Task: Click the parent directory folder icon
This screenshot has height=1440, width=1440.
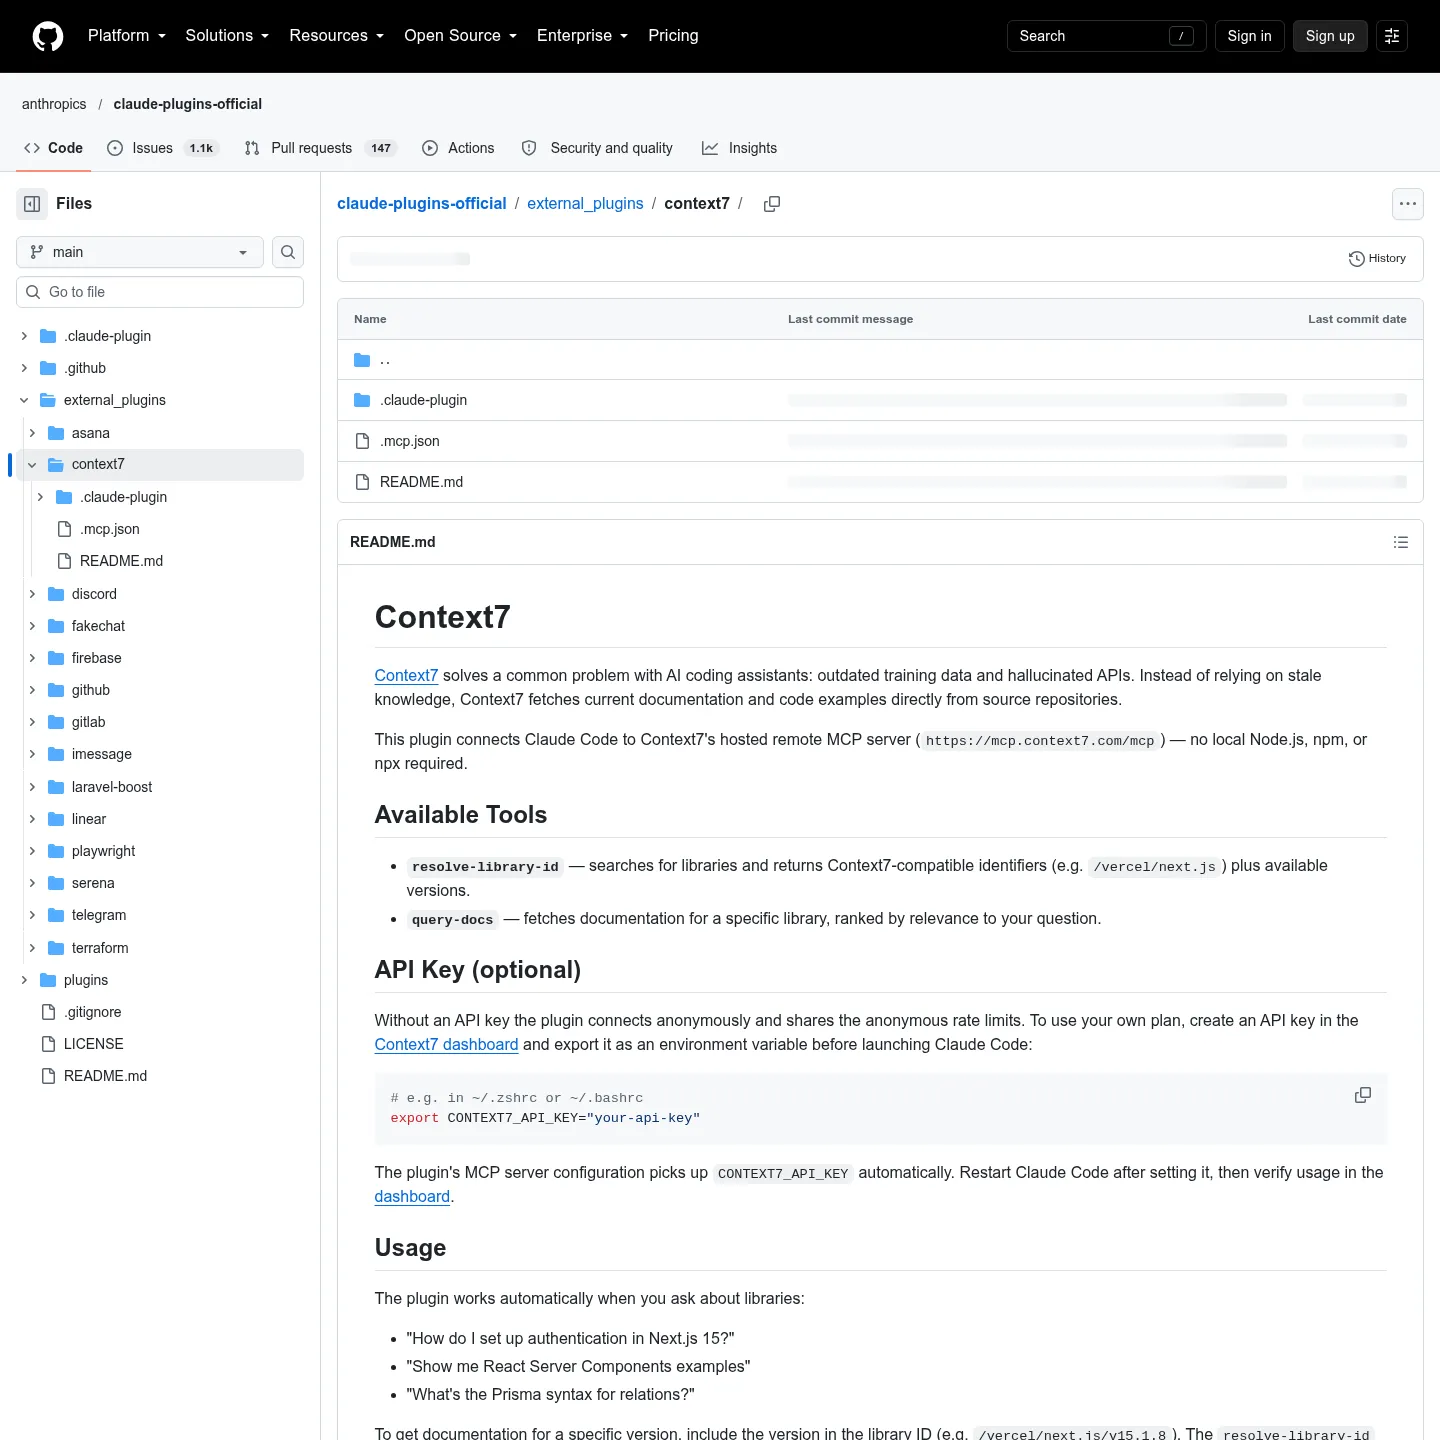Action: pos(362,360)
